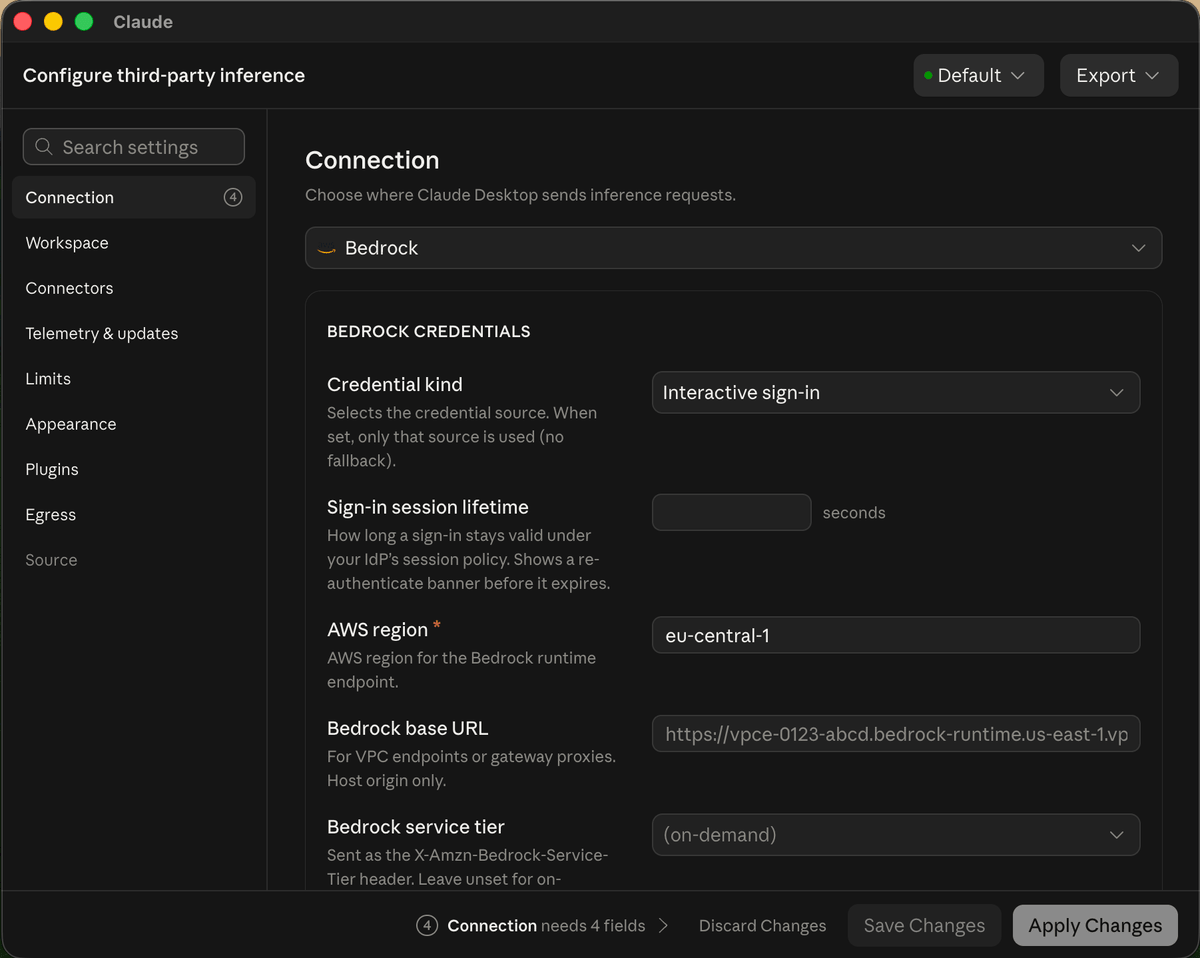Open the Bedrock service tier dropdown
Viewport: 1200px width, 958px height.
click(x=895, y=835)
